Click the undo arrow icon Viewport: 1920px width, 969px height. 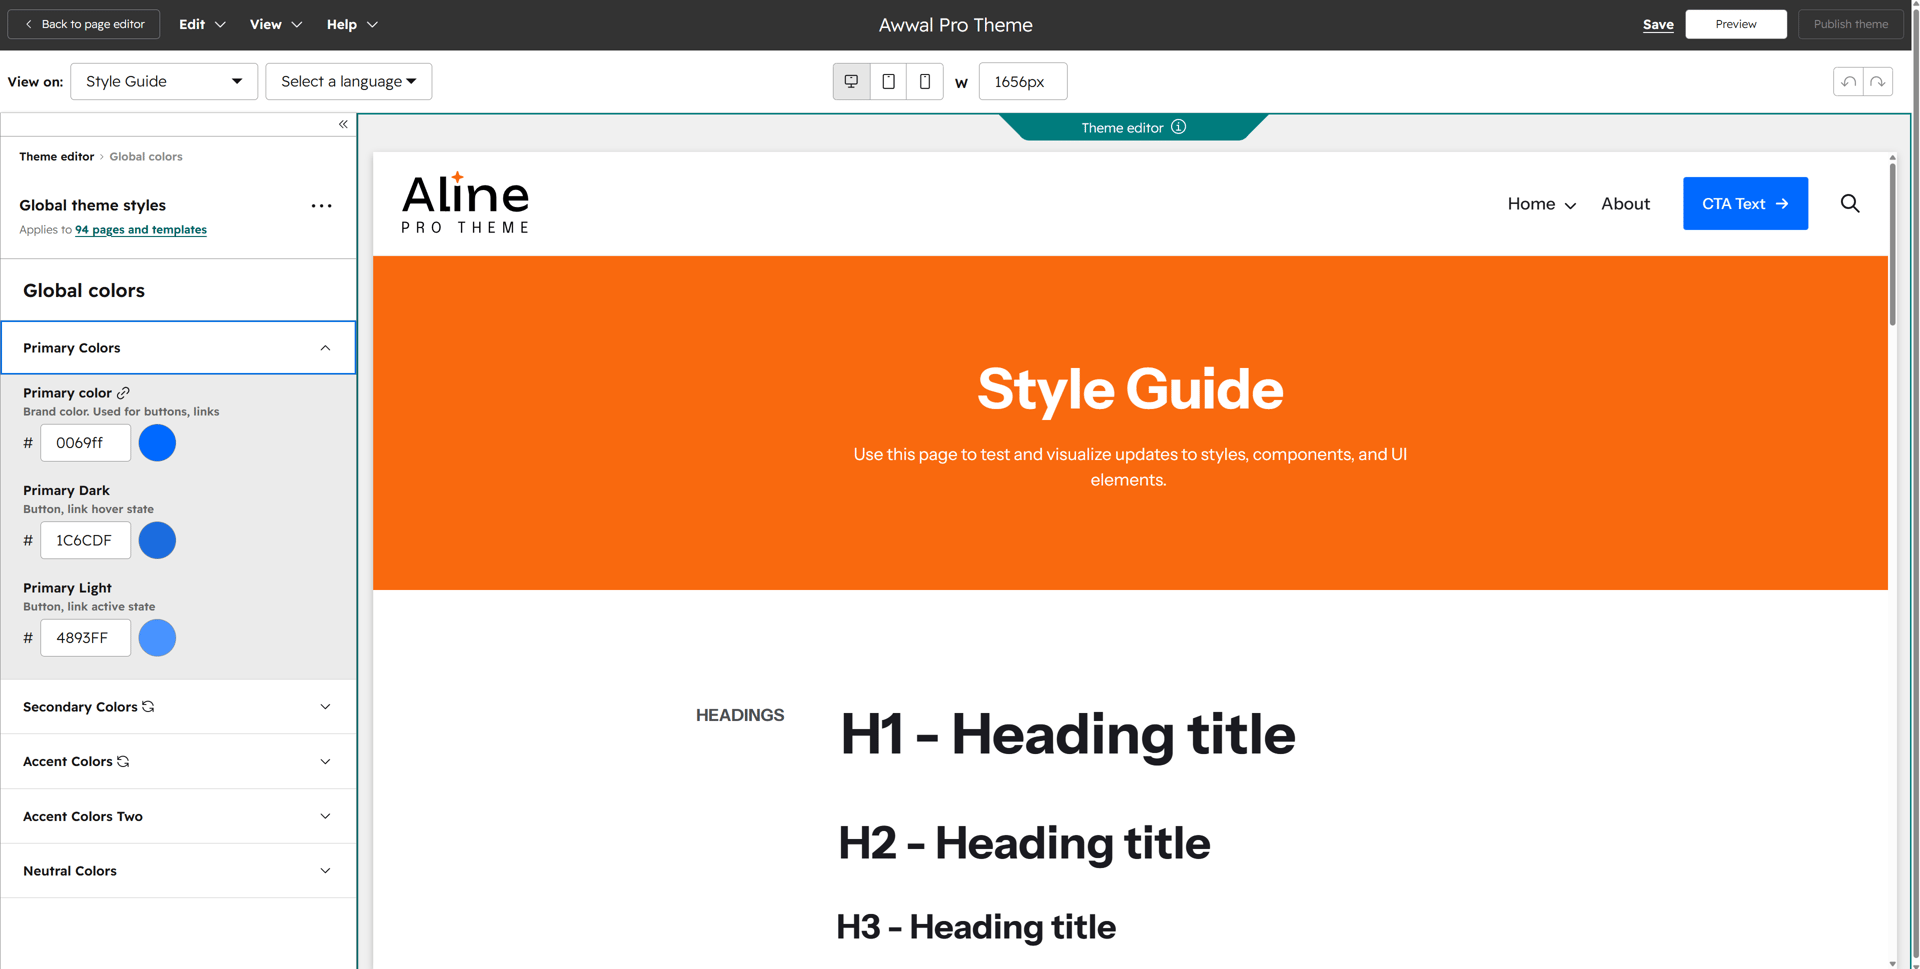(1848, 82)
